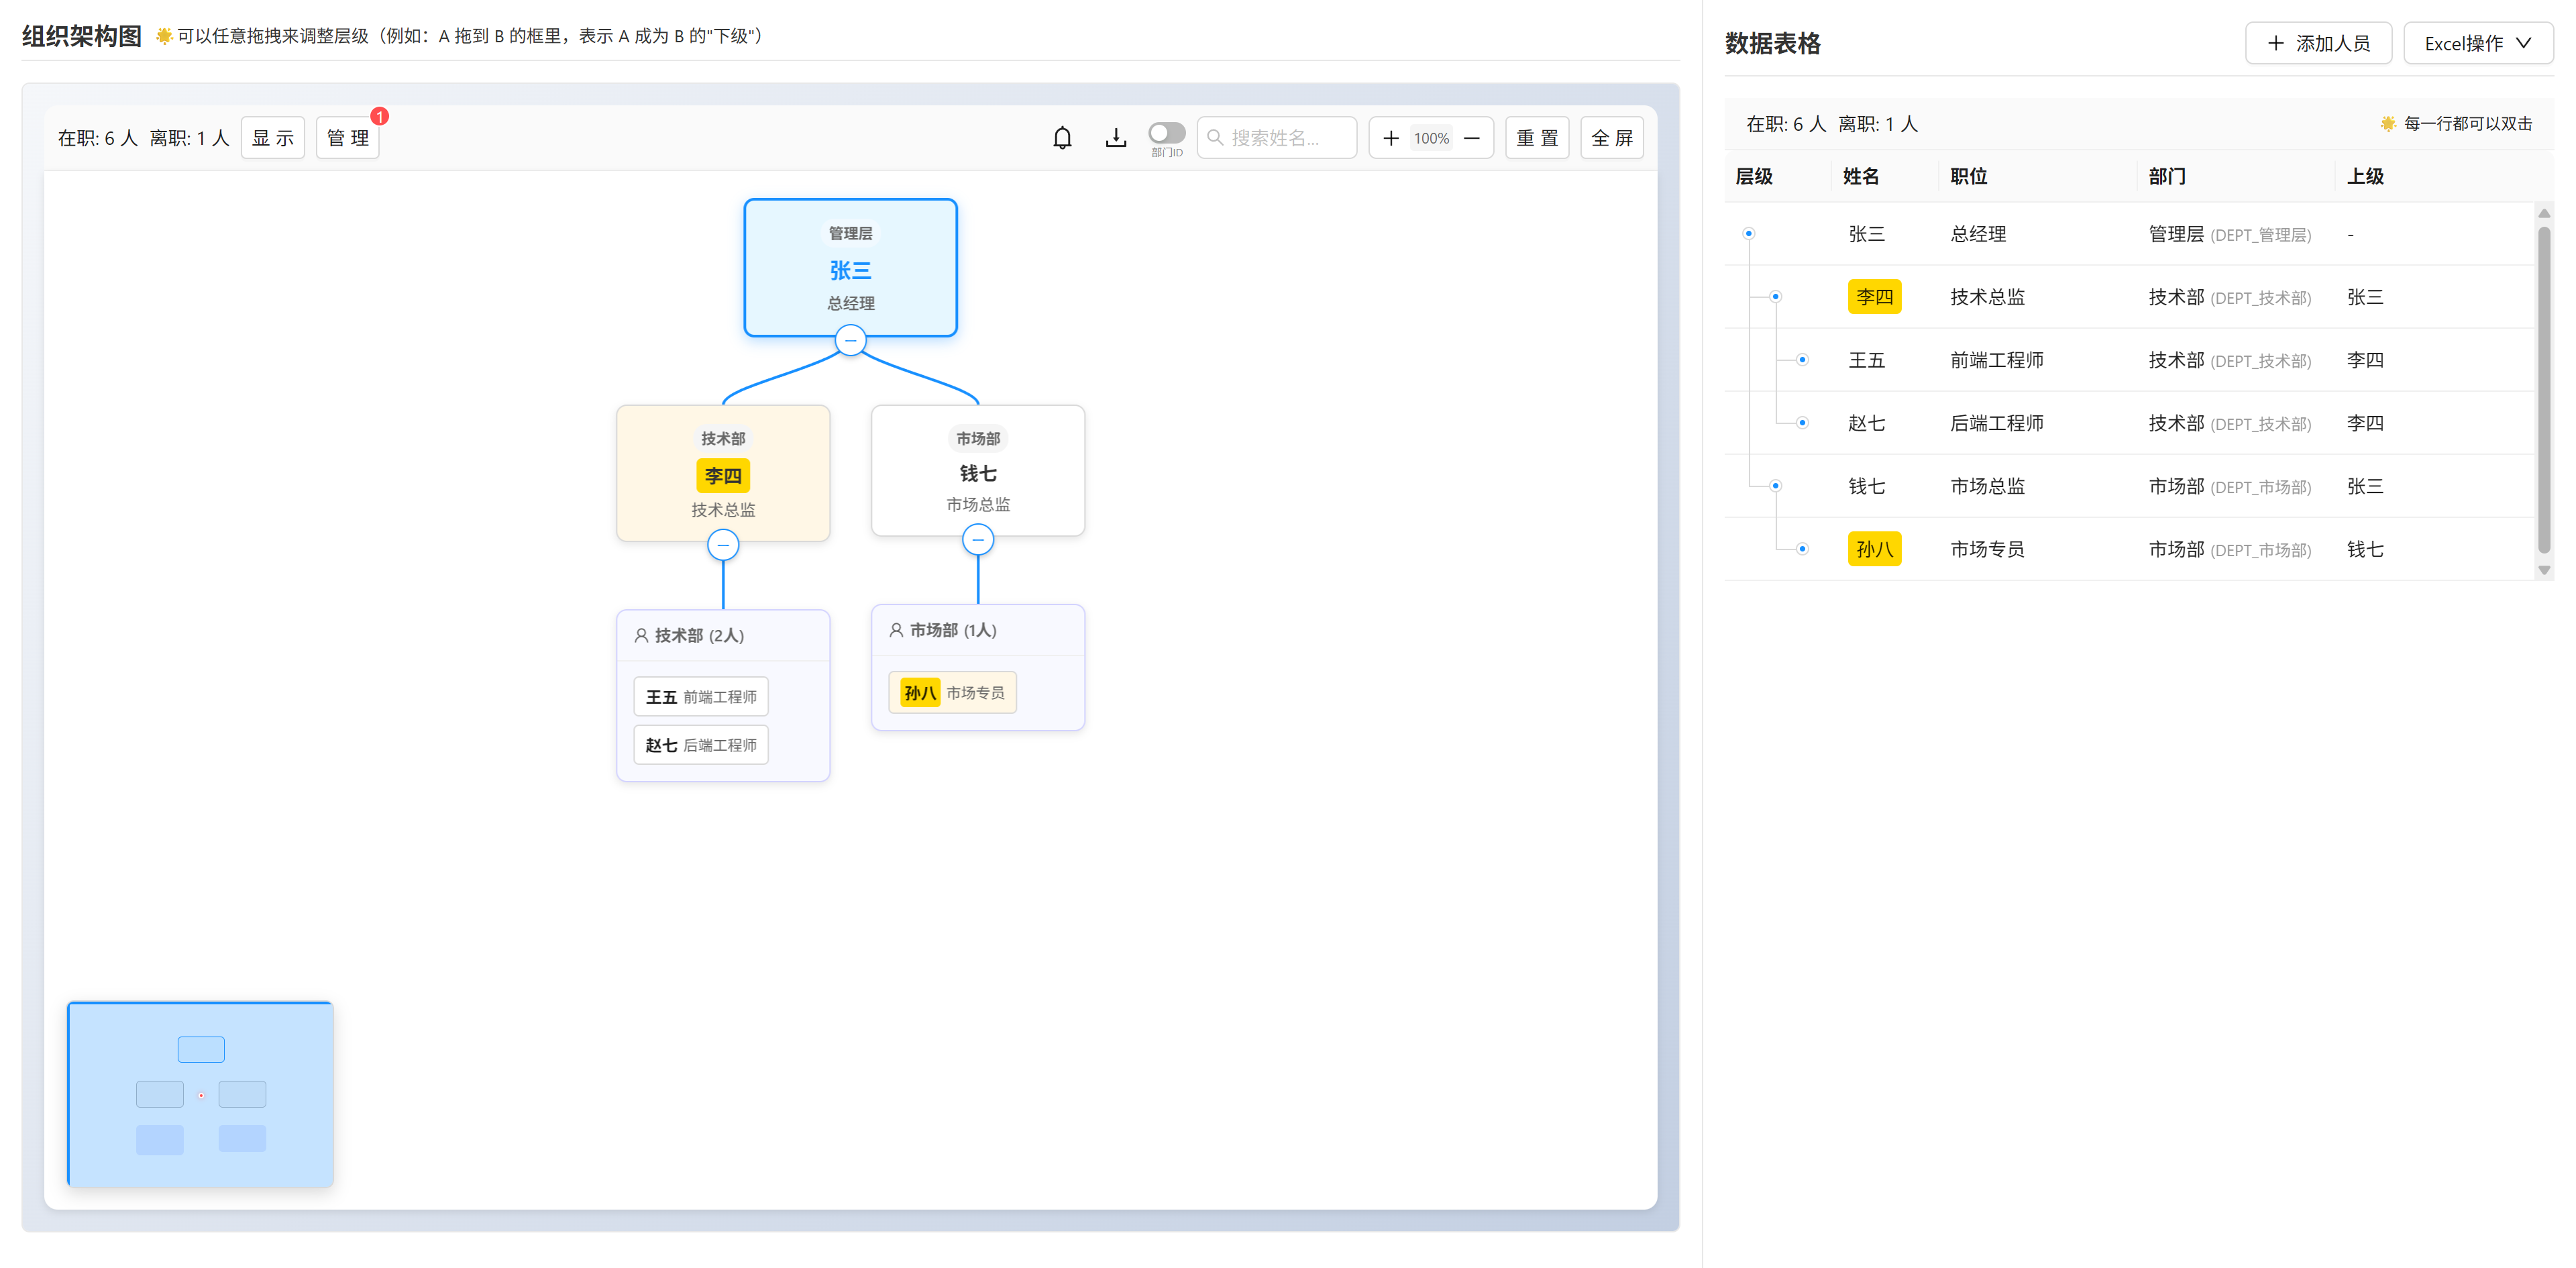Click the minimap overview thumbnail
Viewport: 2576px width, 1268px height.
coord(200,1094)
